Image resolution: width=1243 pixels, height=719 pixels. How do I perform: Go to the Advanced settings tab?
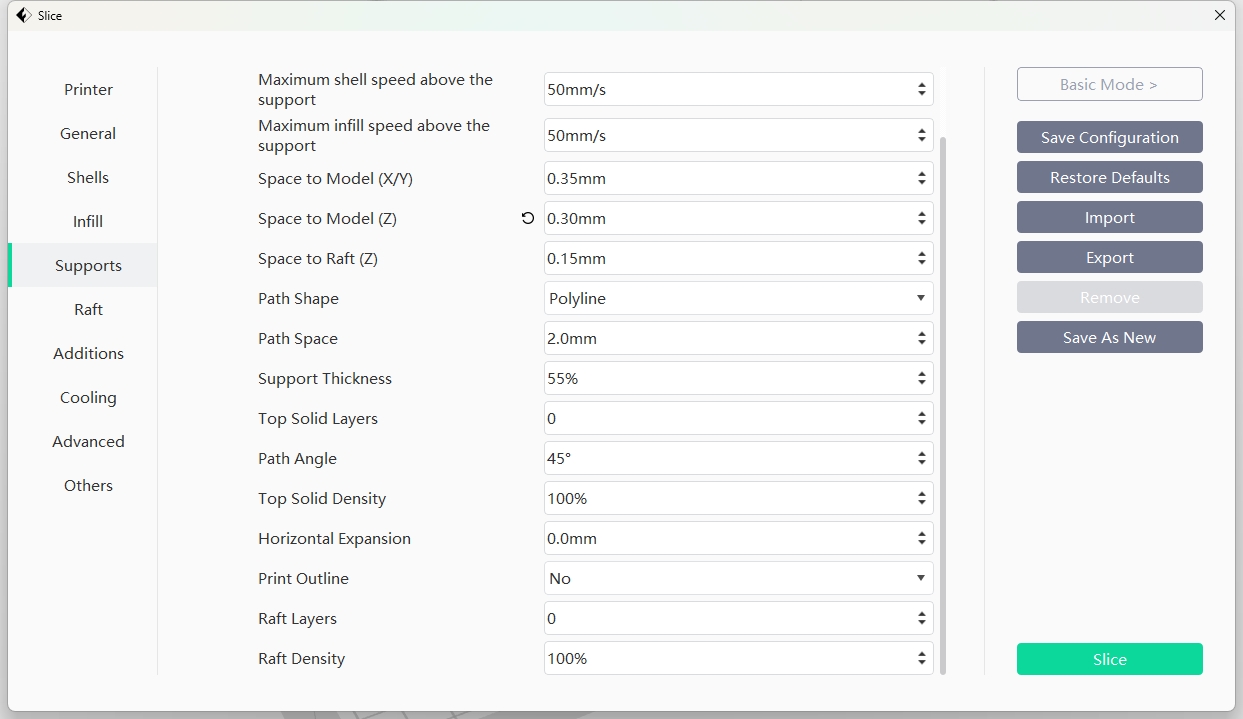point(88,441)
